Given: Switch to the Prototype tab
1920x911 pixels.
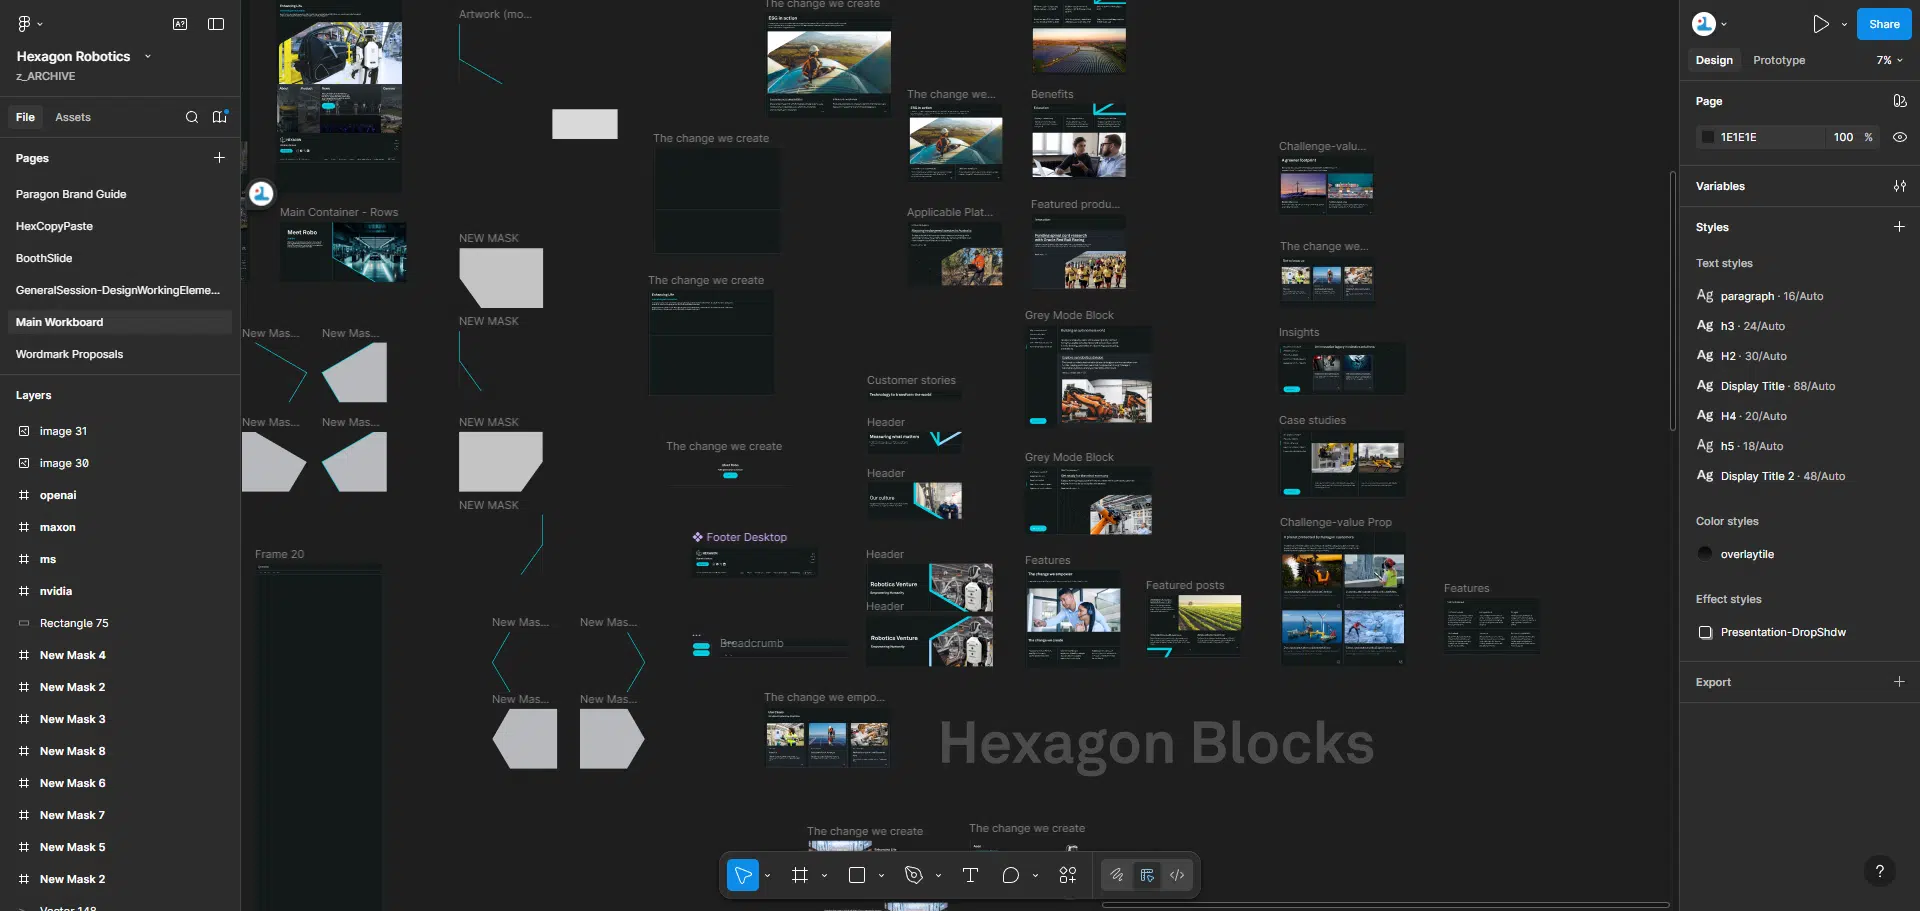Looking at the screenshot, I should pos(1778,60).
